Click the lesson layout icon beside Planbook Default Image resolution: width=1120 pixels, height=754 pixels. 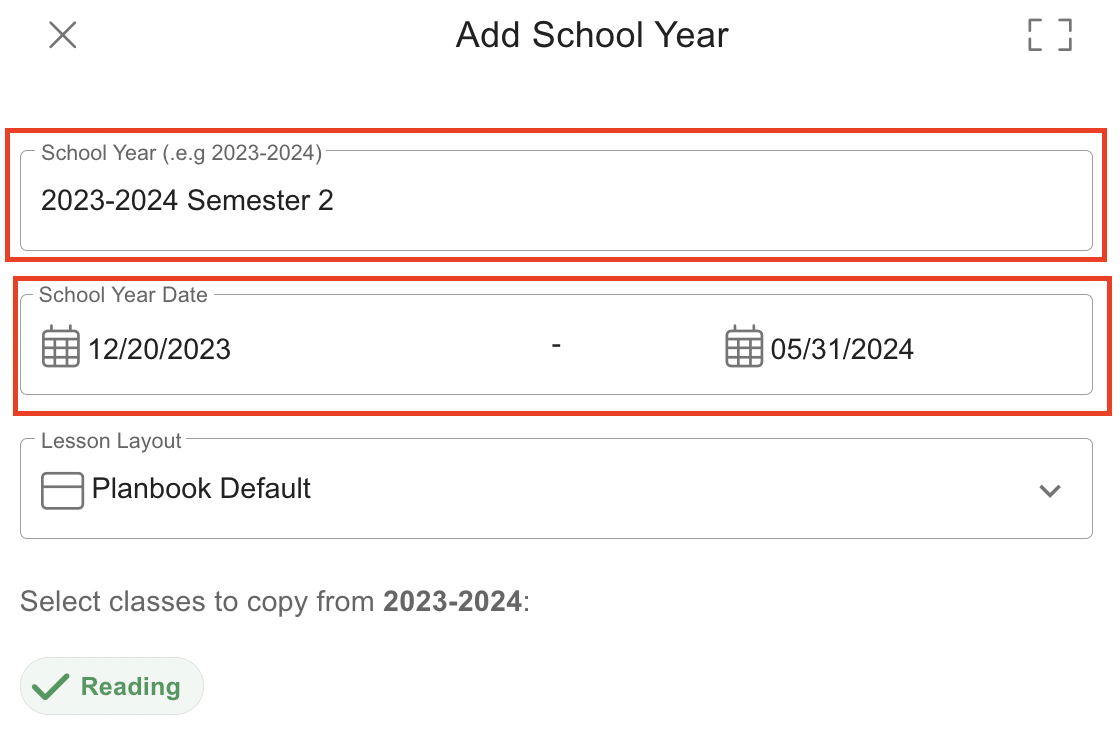(62, 490)
